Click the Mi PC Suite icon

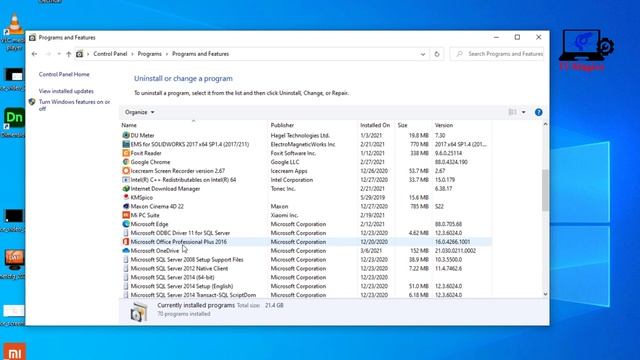click(x=126, y=215)
